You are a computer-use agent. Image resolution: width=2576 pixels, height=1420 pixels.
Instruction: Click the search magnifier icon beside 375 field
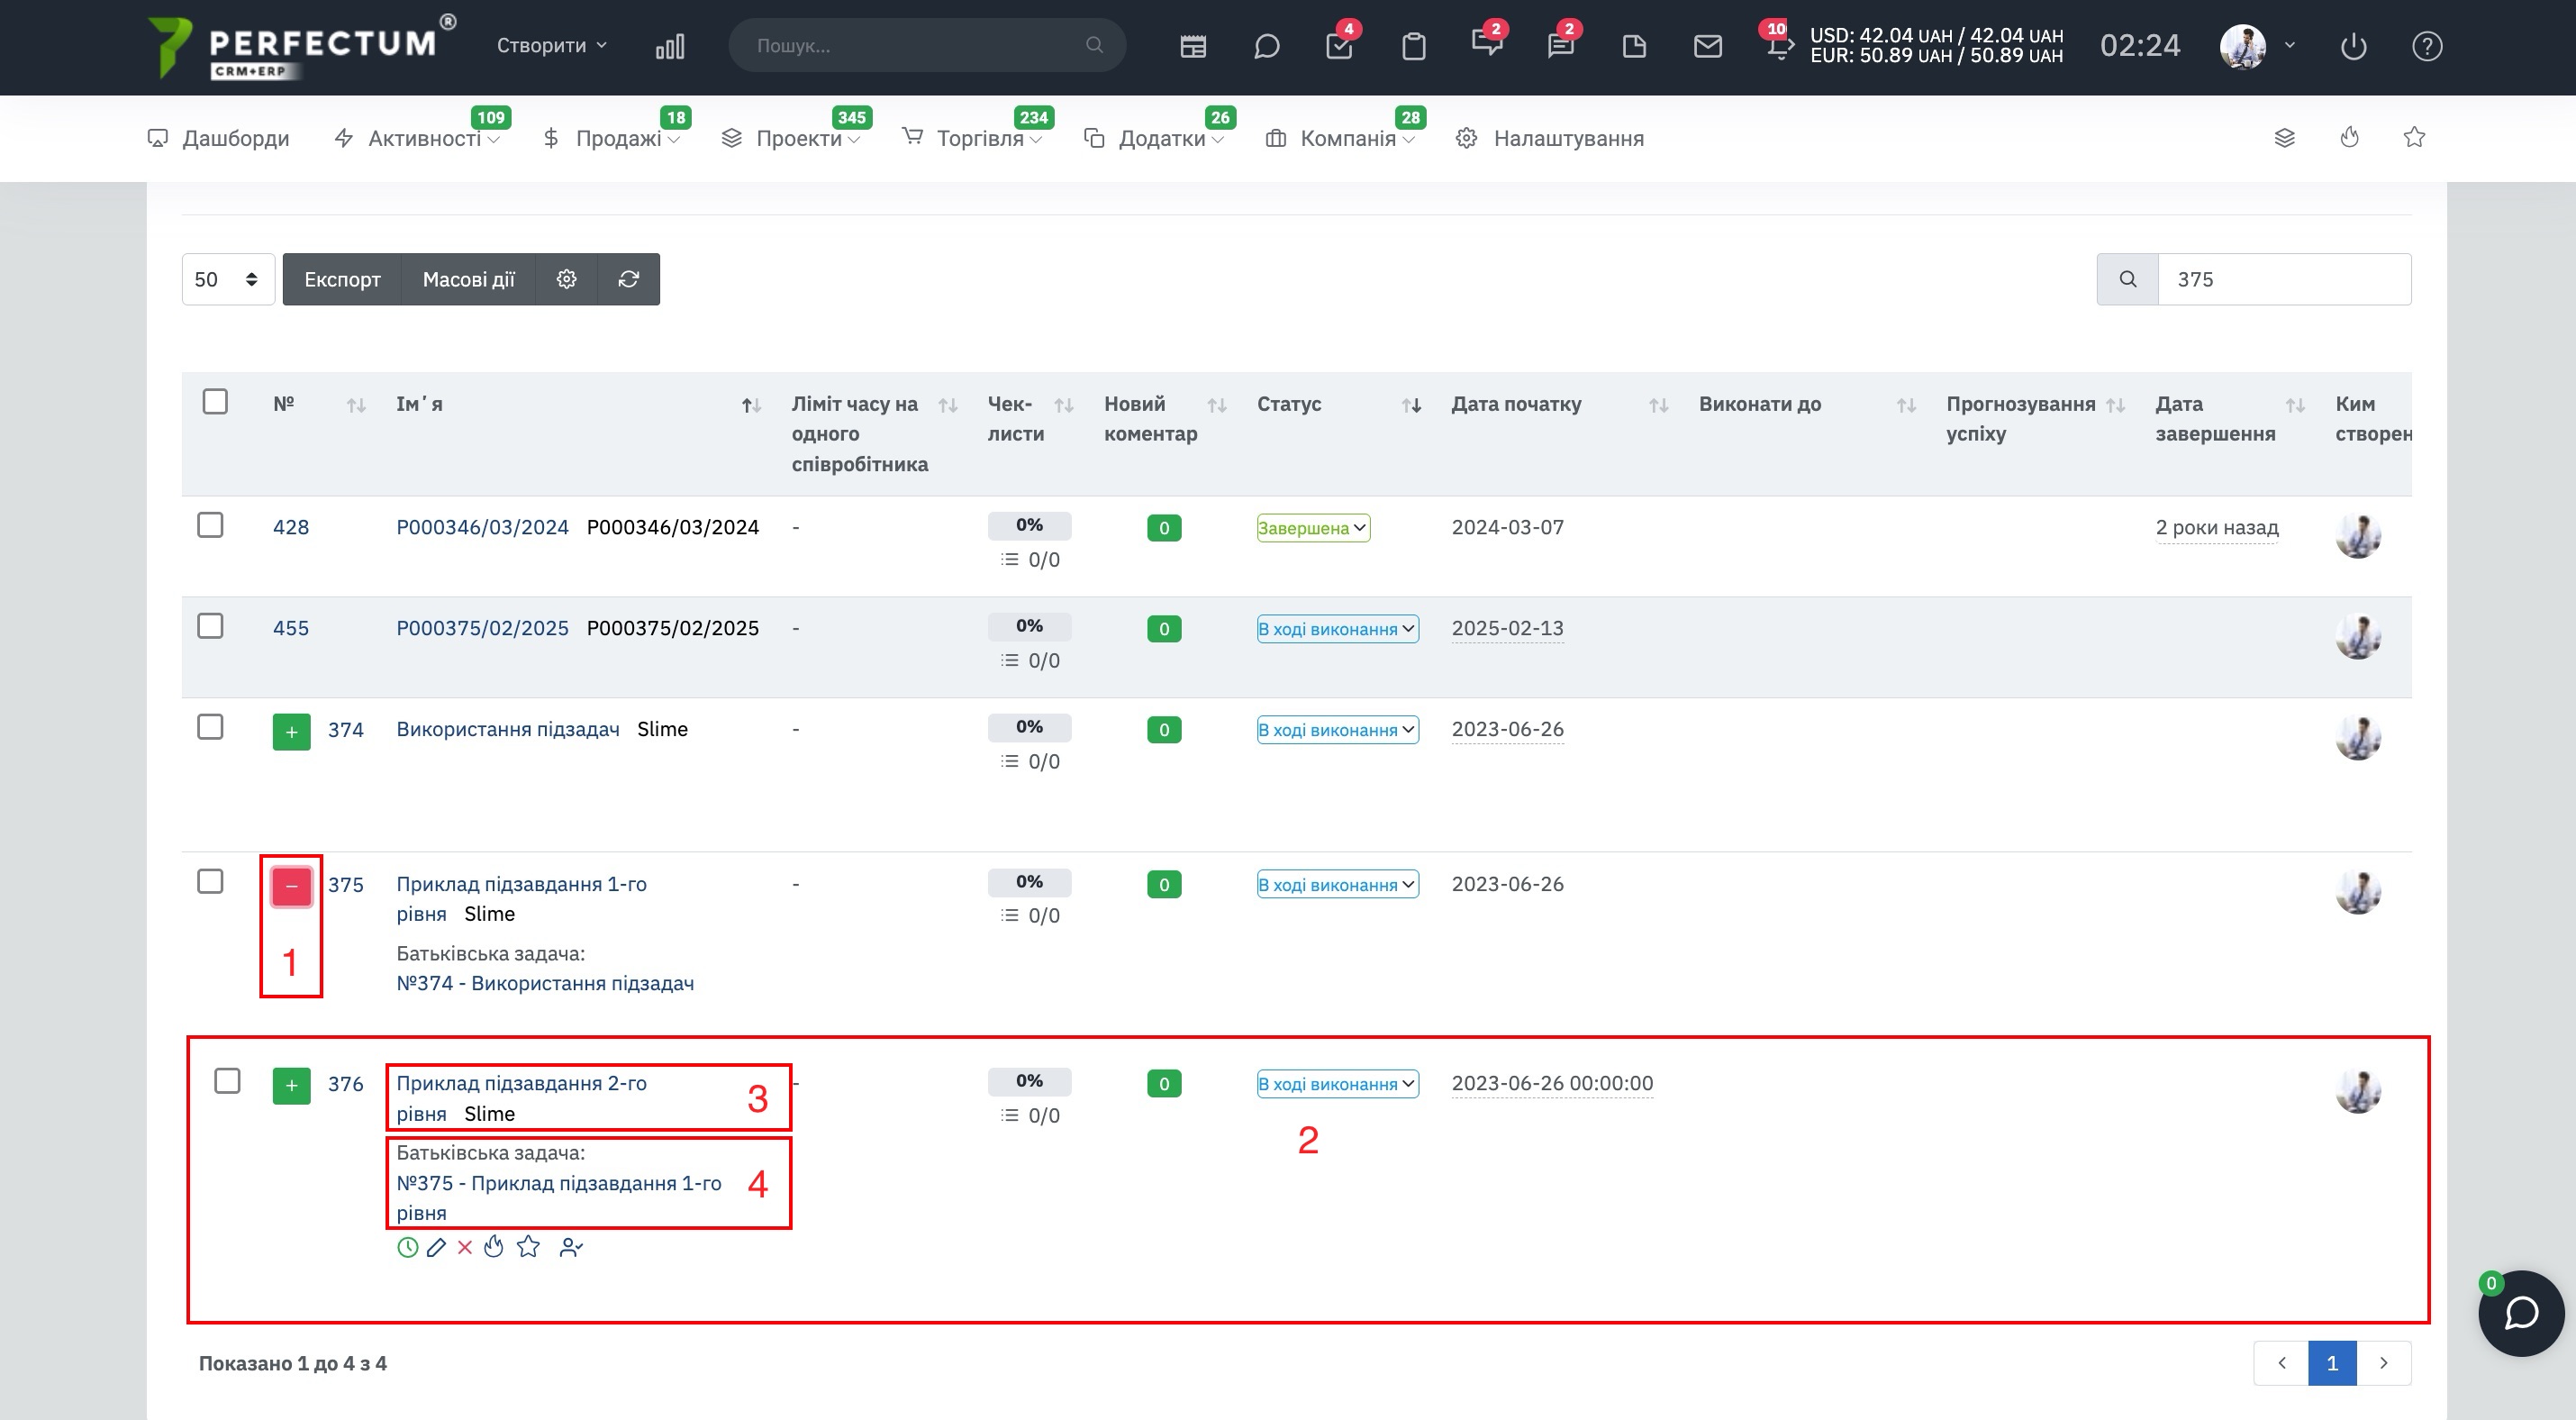tap(2128, 279)
